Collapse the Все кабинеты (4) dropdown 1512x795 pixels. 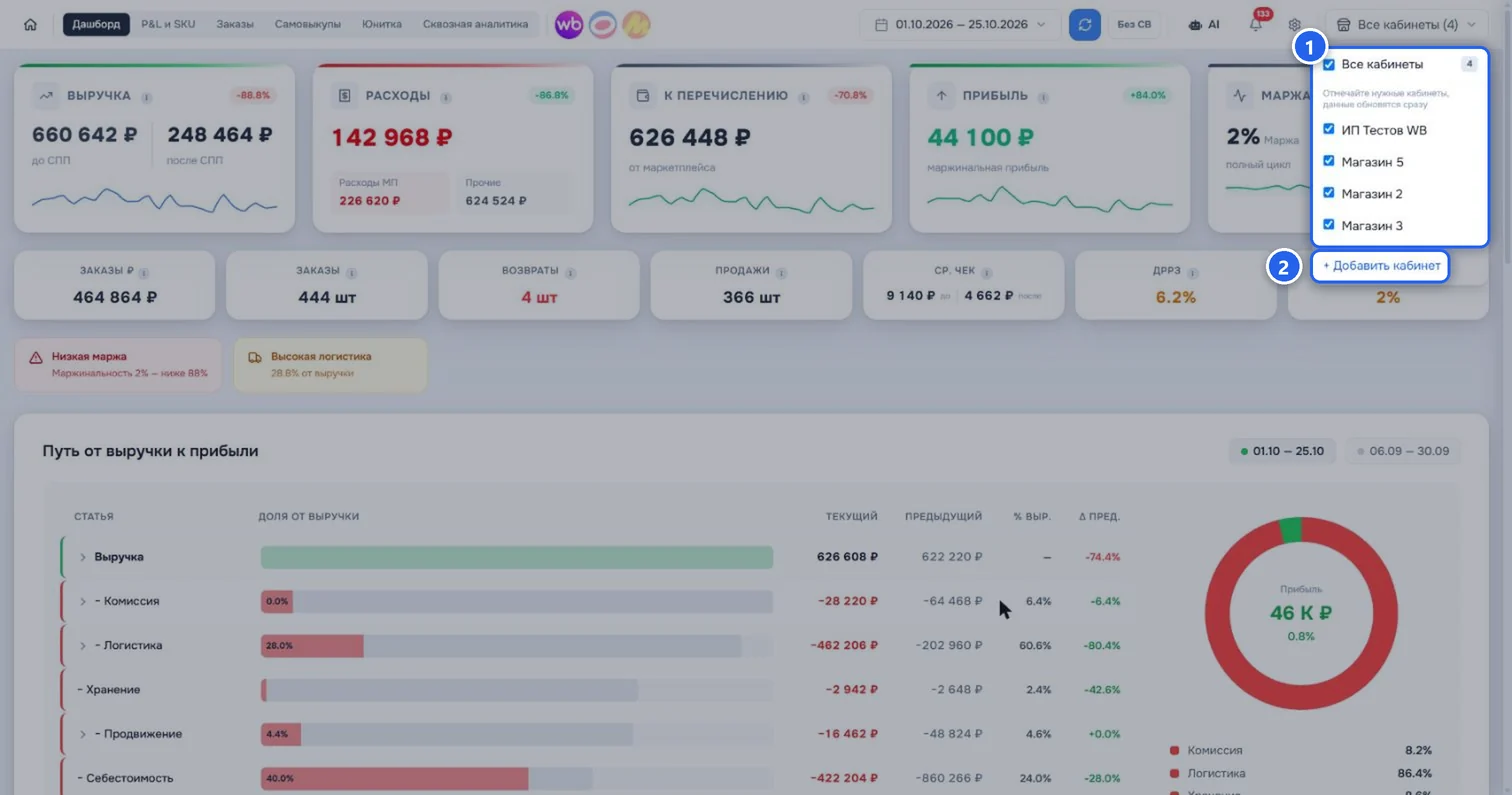pos(1406,25)
